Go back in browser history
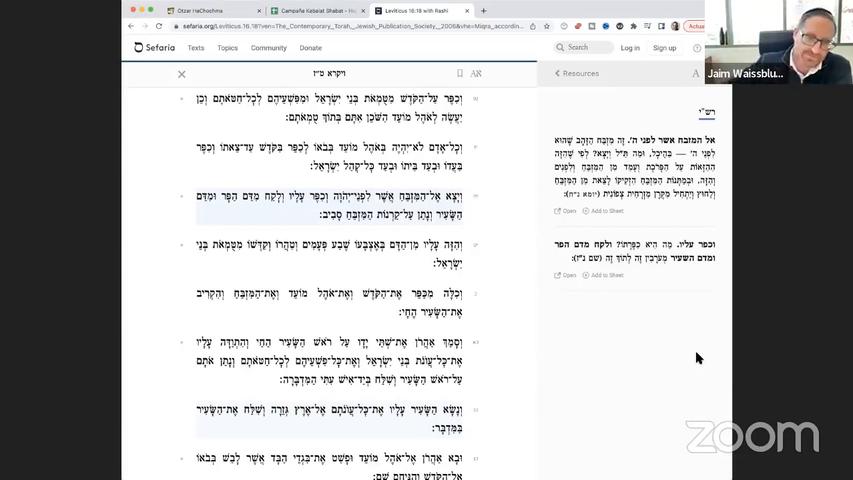Screen dimensions: 853x480 tap(131, 26)
